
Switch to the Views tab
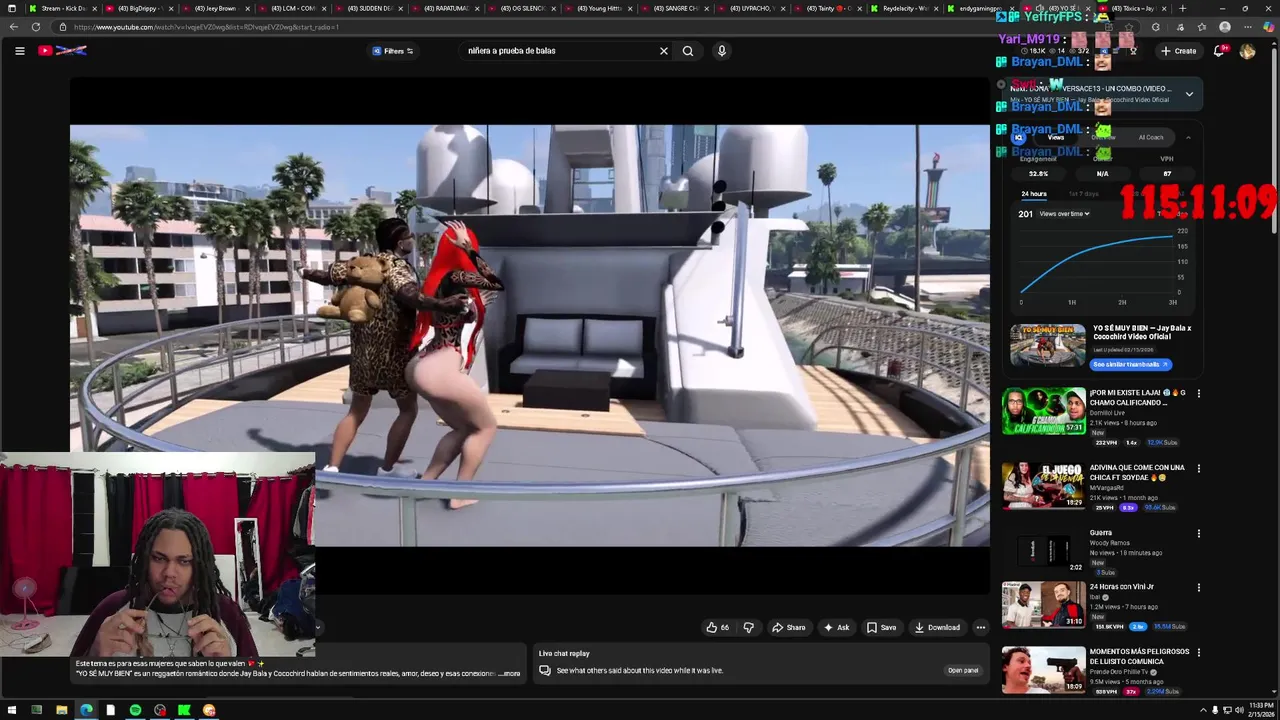pos(1056,137)
